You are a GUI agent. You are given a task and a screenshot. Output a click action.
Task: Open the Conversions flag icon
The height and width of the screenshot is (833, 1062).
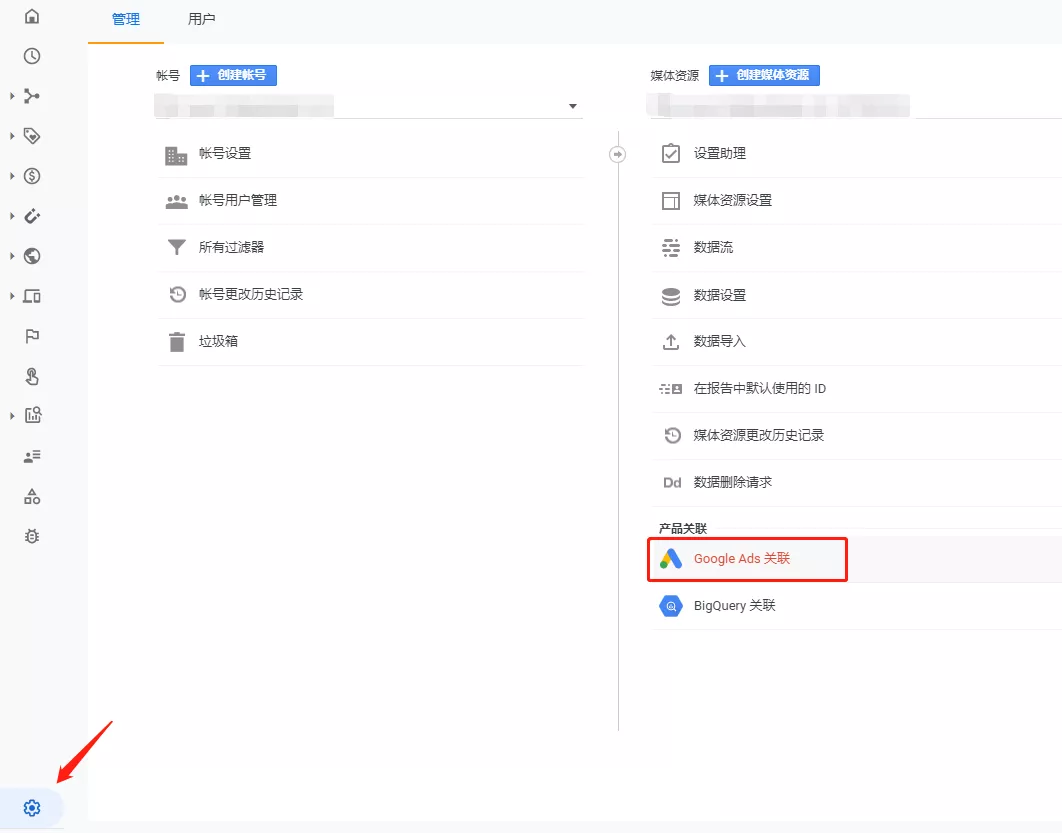pos(32,336)
